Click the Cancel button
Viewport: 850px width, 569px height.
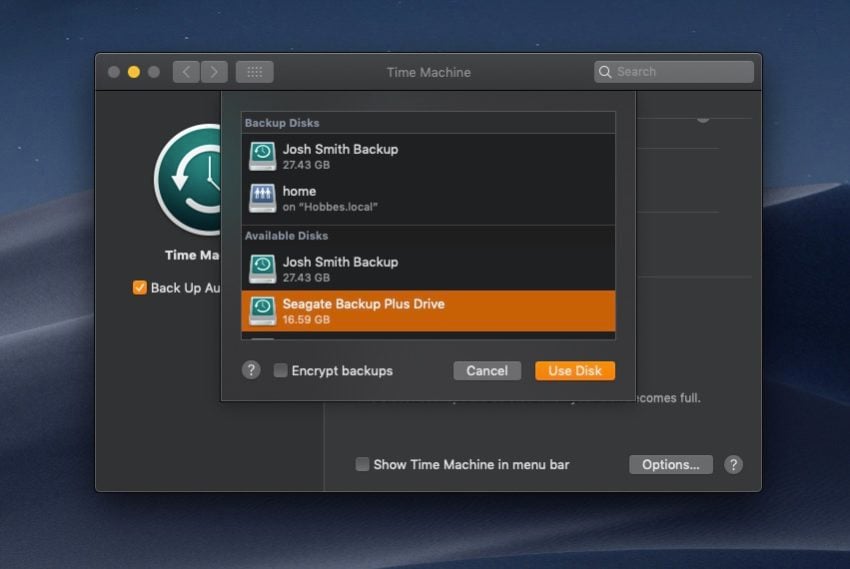tap(487, 371)
